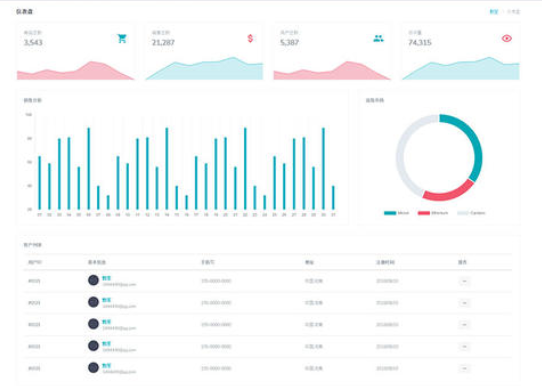The image size is (542, 386).
Task: Click the teal shopping cart icon
Action: (x=122, y=38)
